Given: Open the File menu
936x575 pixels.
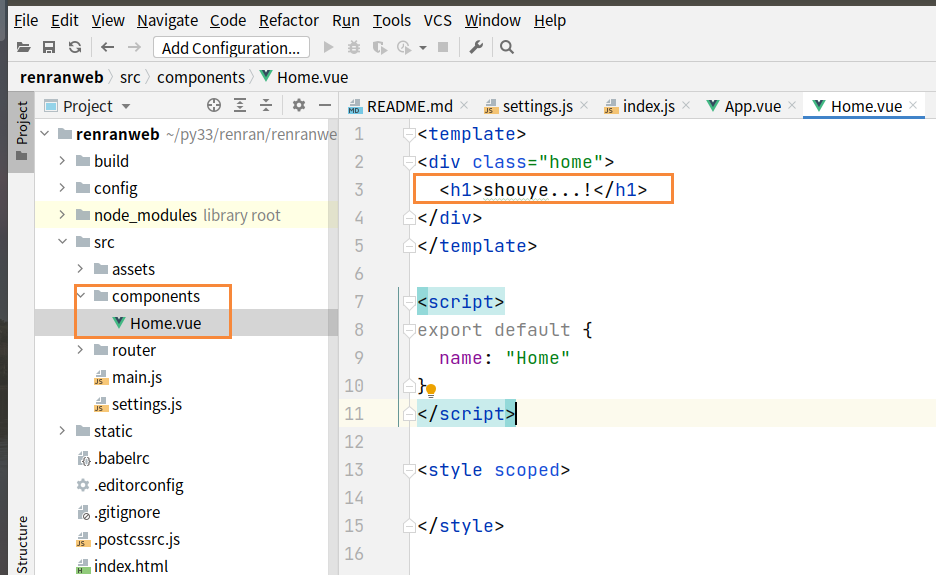Looking at the screenshot, I should (26, 20).
